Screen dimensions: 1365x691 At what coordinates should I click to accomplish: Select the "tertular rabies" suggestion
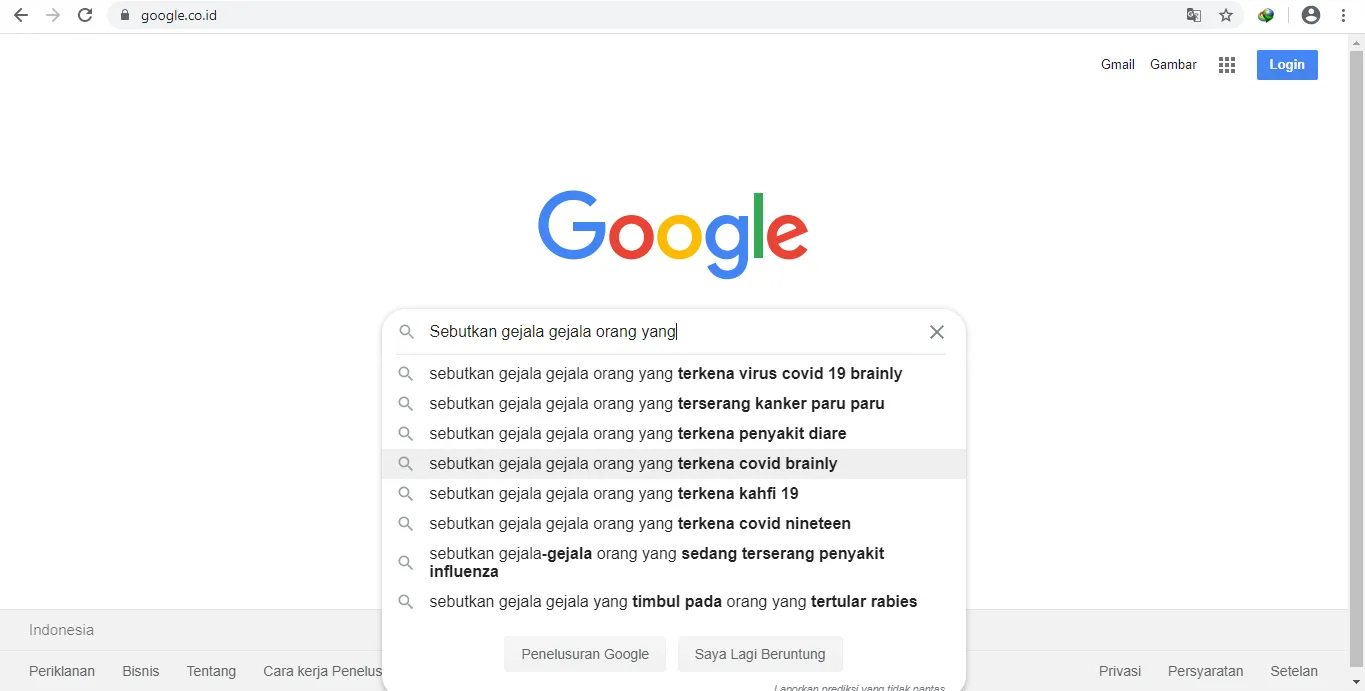672,602
